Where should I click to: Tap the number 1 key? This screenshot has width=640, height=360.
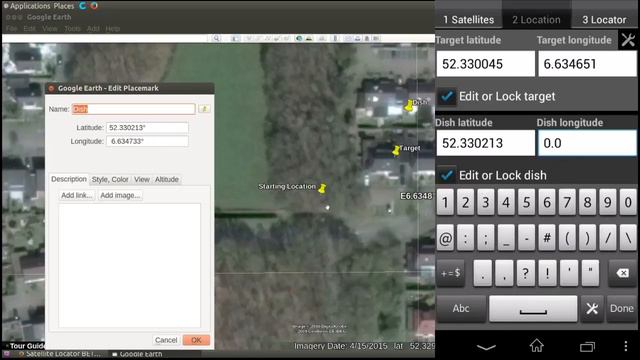tap(445, 202)
